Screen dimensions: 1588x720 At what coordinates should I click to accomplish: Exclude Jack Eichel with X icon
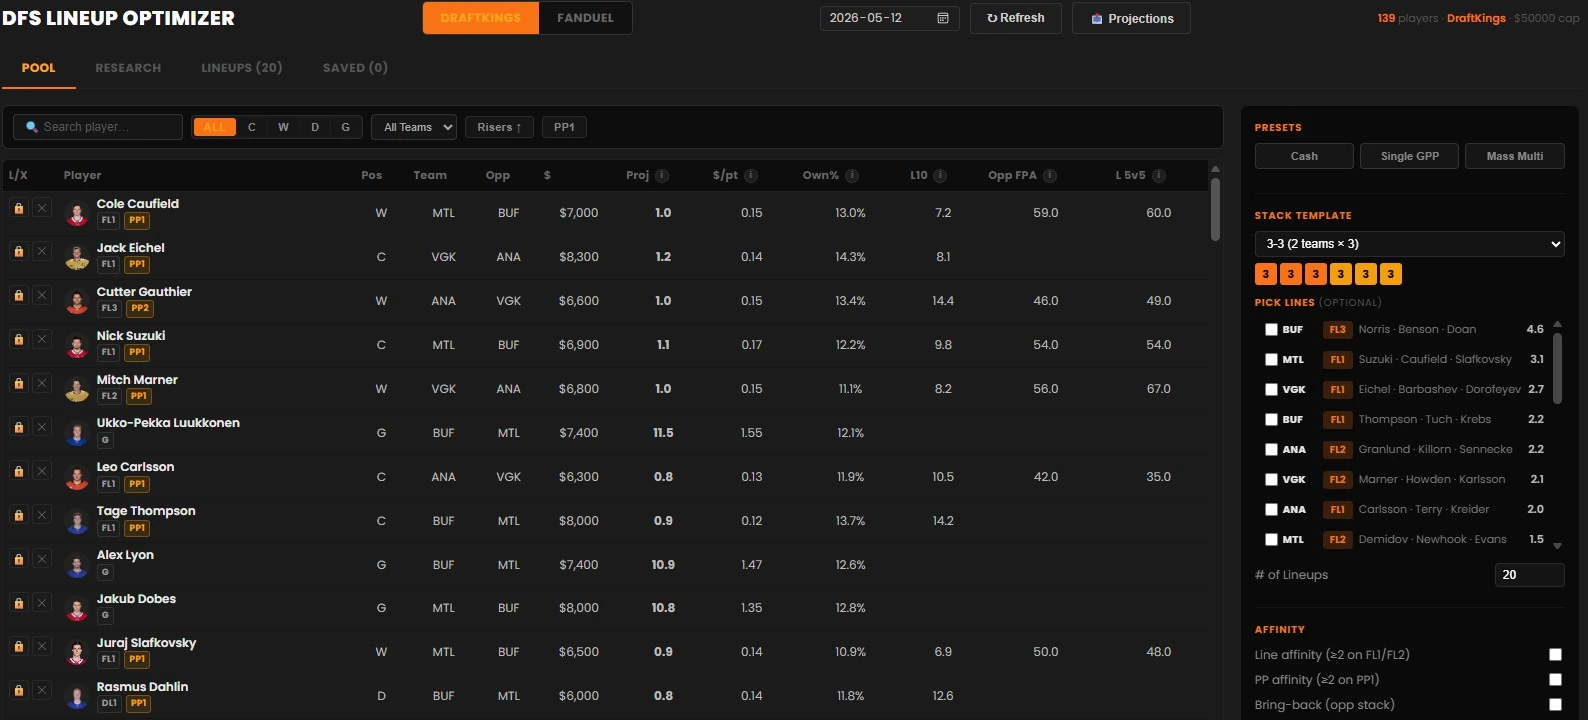point(42,252)
